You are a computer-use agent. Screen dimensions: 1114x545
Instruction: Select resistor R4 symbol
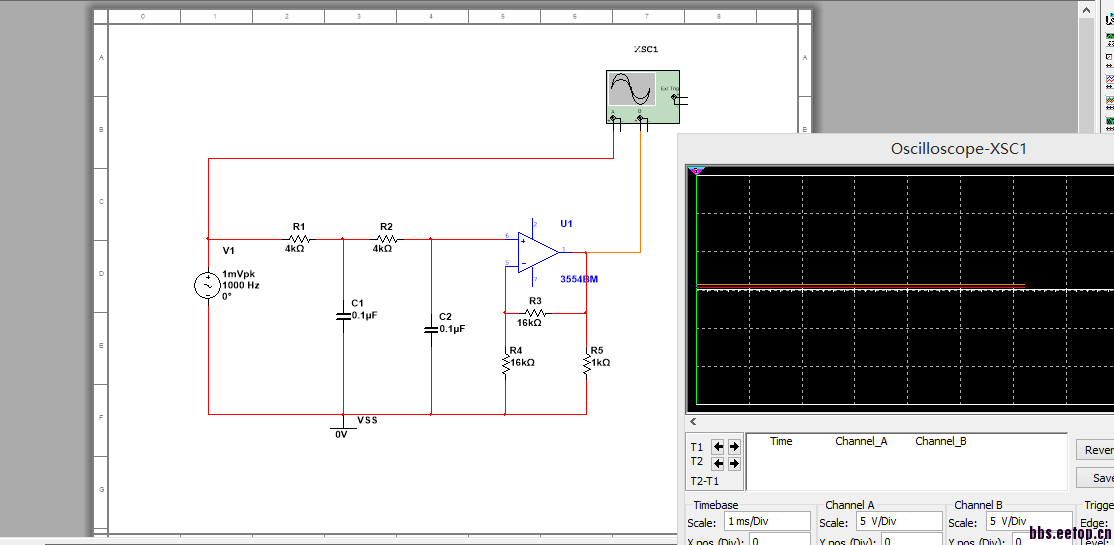(506, 365)
